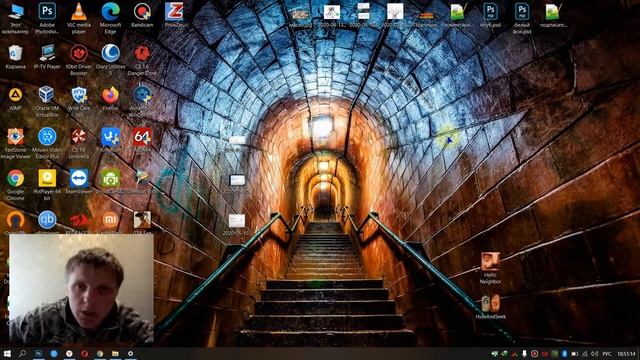Open the volume control in system tray
The height and width of the screenshot is (360, 640).
click(594, 353)
